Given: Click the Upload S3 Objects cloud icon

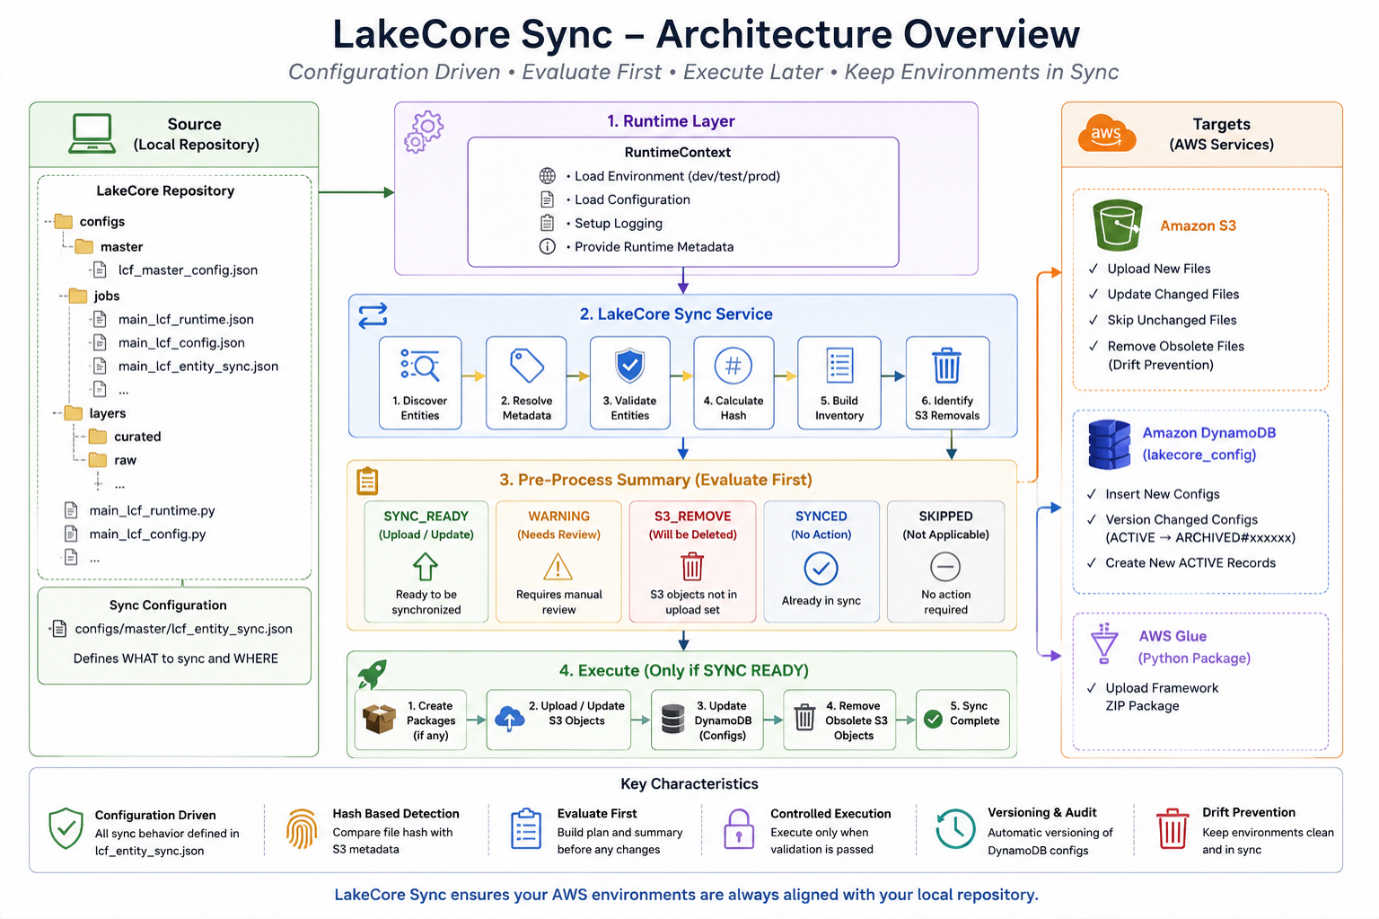Looking at the screenshot, I should pos(510,718).
